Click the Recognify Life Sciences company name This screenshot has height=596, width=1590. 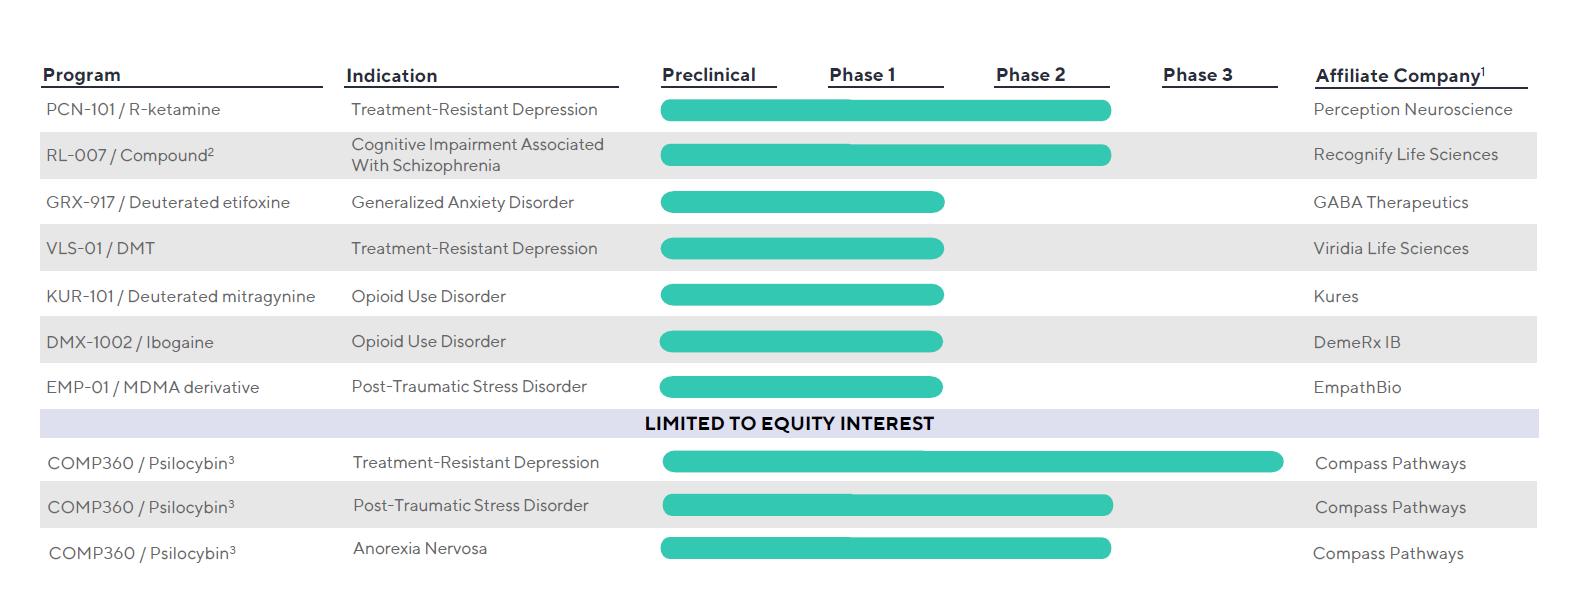coord(1405,155)
